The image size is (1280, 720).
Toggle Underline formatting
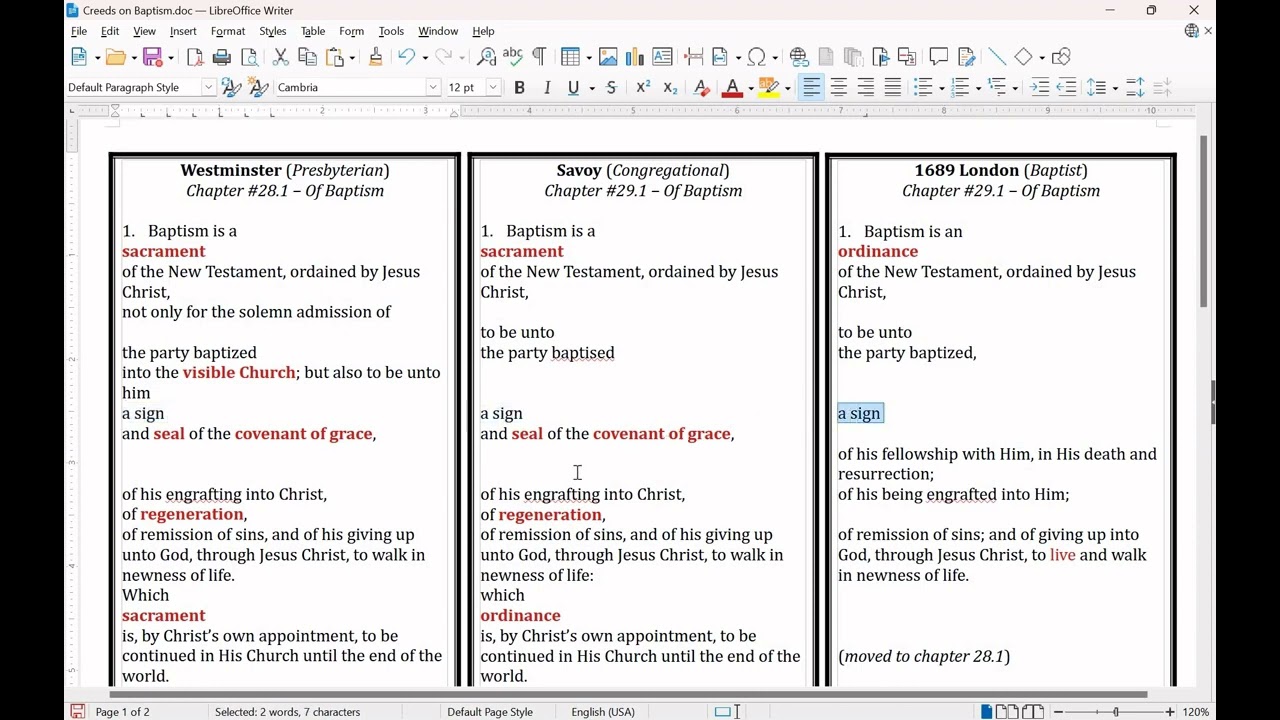coord(573,87)
